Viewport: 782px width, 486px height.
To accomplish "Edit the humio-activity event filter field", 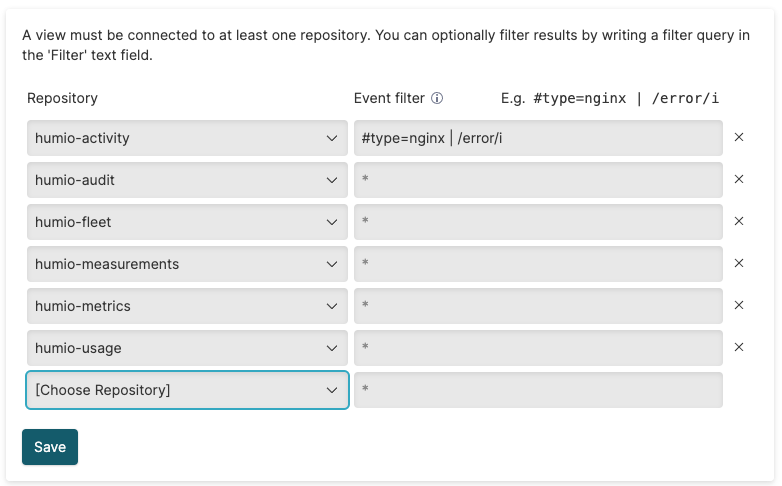I will pyautogui.click(x=538, y=138).
